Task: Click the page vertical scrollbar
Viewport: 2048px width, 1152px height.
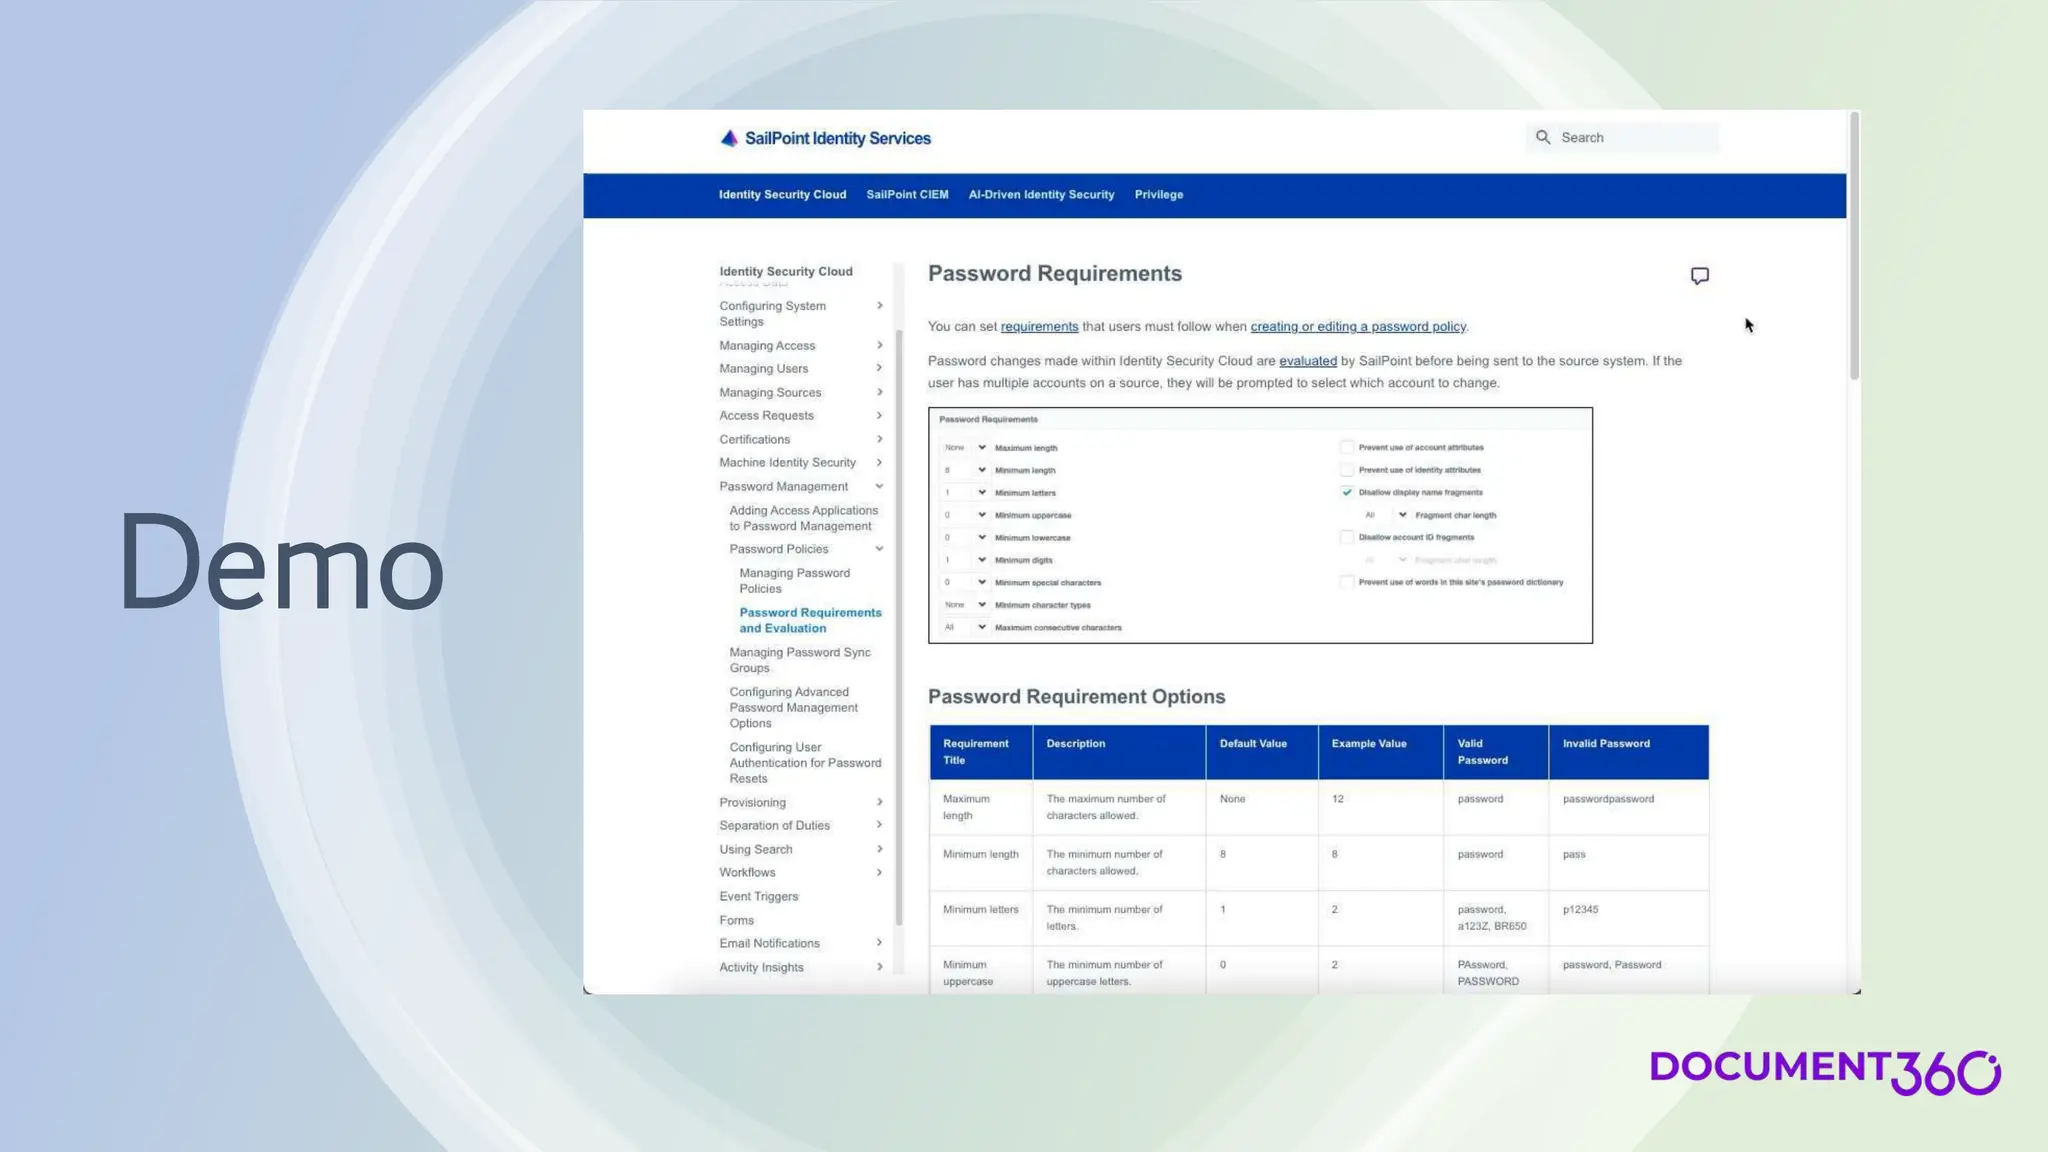Action: coord(1854,246)
